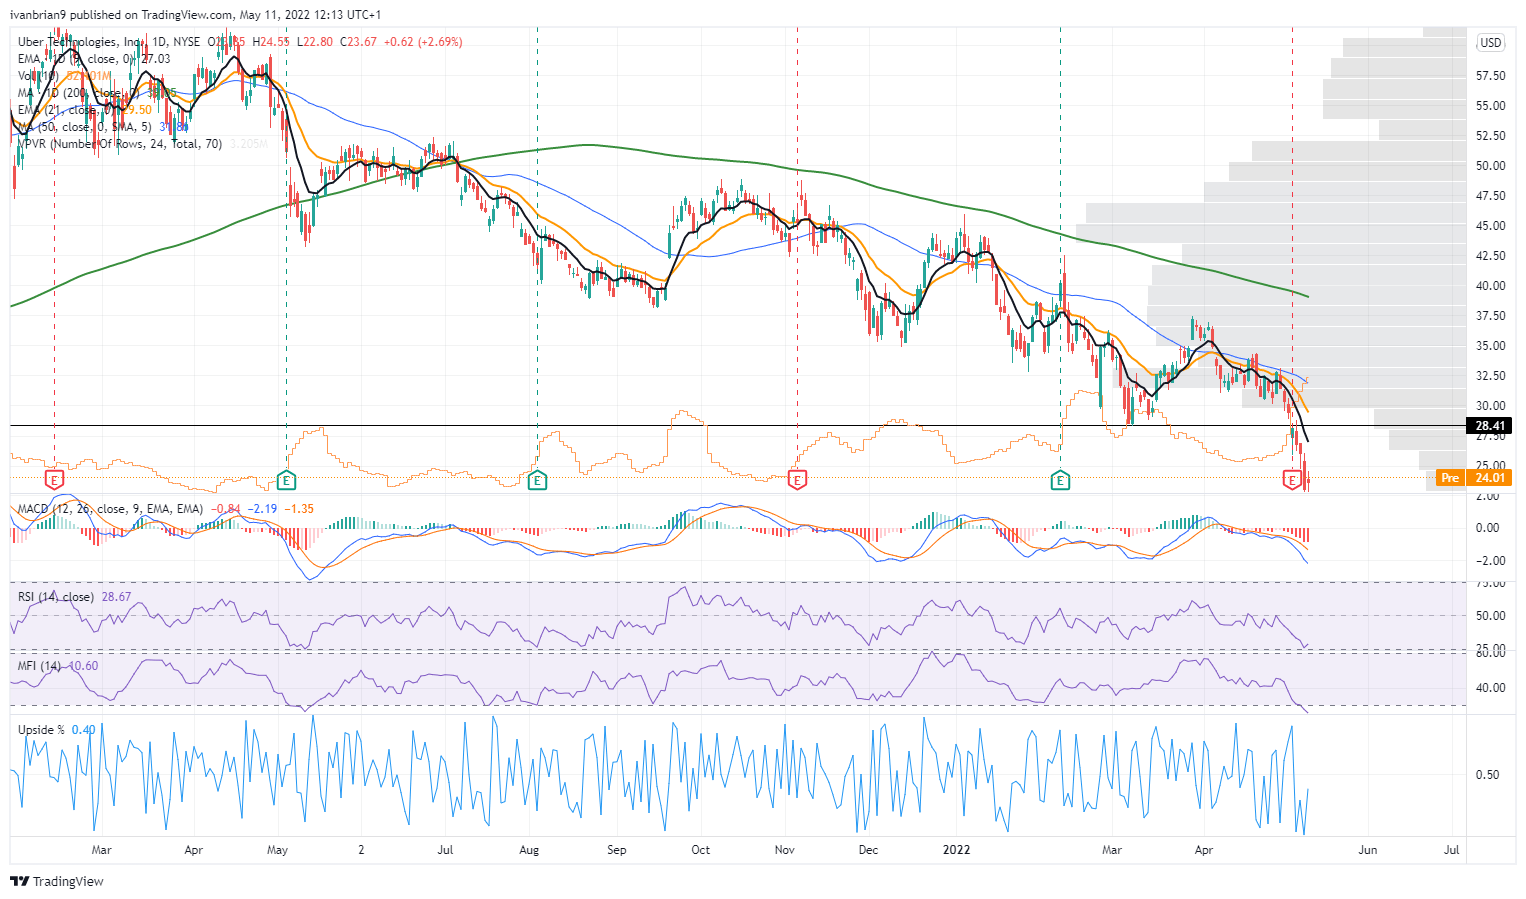The image size is (1526, 899).
Task: Click the VPVR indicator legend
Action: pos(143,144)
